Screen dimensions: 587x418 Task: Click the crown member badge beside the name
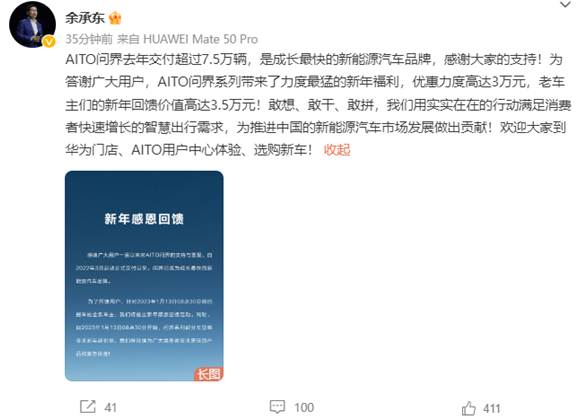(x=115, y=18)
